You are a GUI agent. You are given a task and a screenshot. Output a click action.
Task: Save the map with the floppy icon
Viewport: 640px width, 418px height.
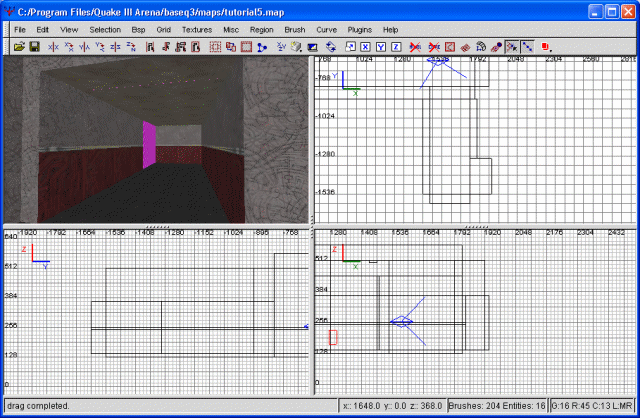35,47
